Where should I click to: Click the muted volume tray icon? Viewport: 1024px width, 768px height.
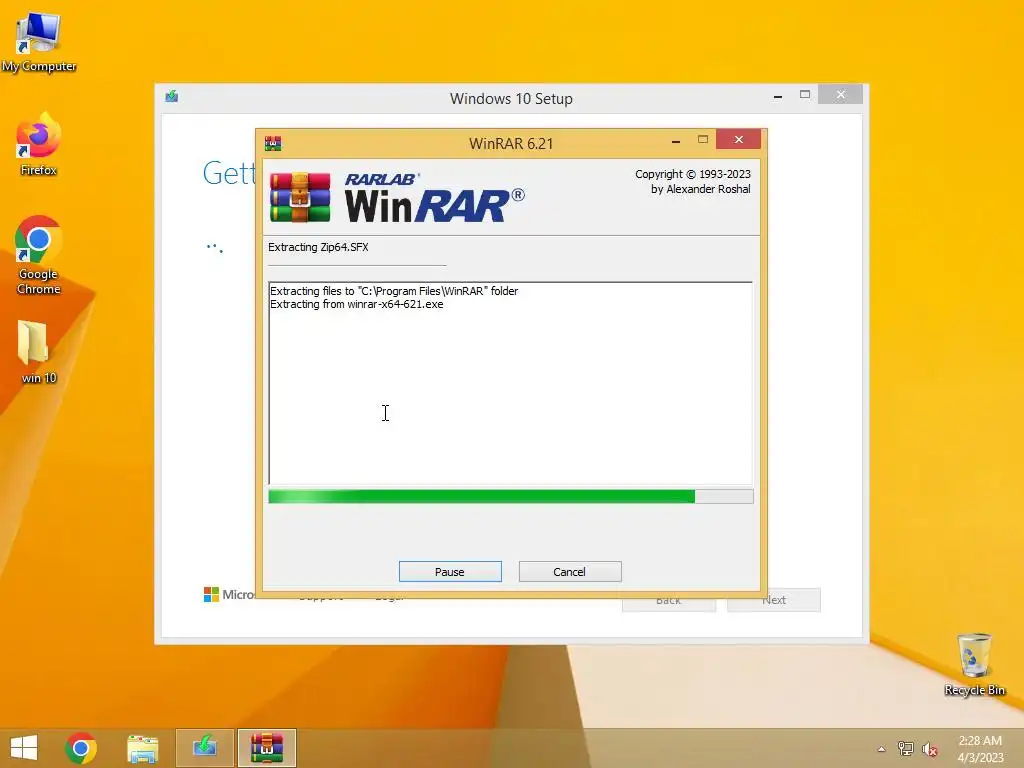click(930, 749)
